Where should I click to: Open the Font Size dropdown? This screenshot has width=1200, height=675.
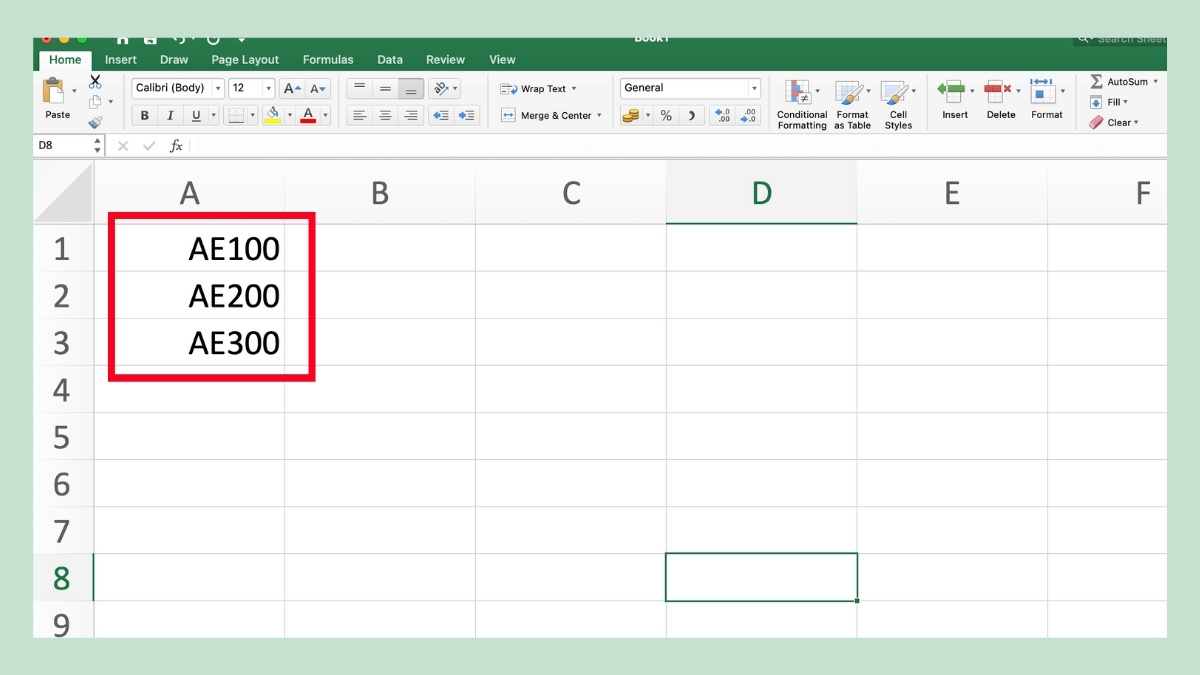click(x=248, y=88)
